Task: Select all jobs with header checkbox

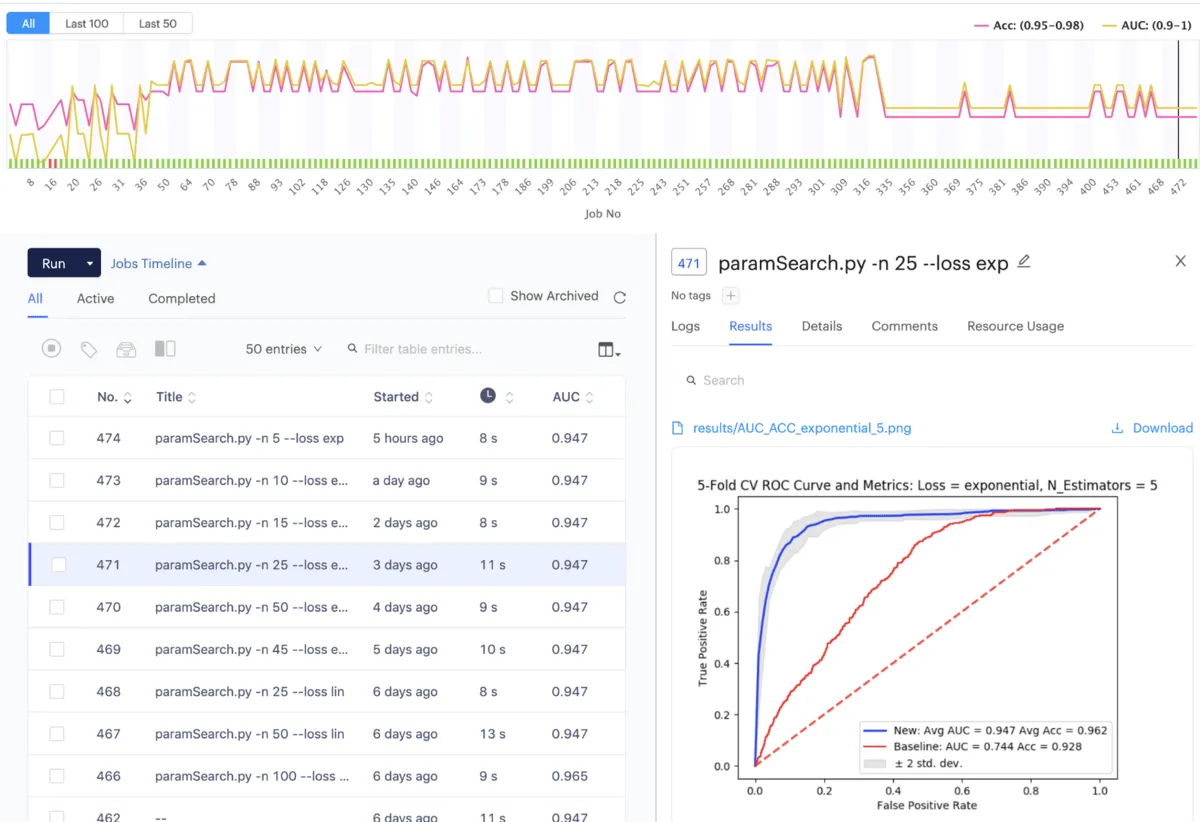Action: tap(57, 397)
